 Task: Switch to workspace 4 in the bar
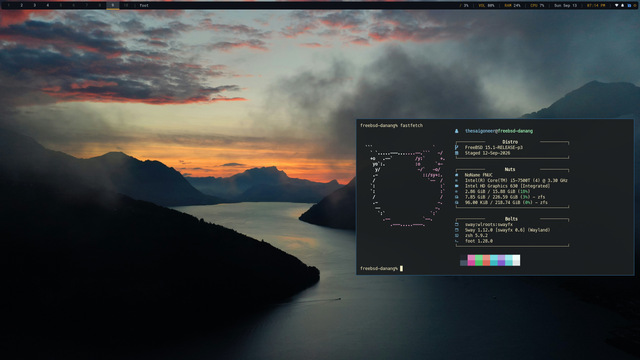tap(47, 5)
